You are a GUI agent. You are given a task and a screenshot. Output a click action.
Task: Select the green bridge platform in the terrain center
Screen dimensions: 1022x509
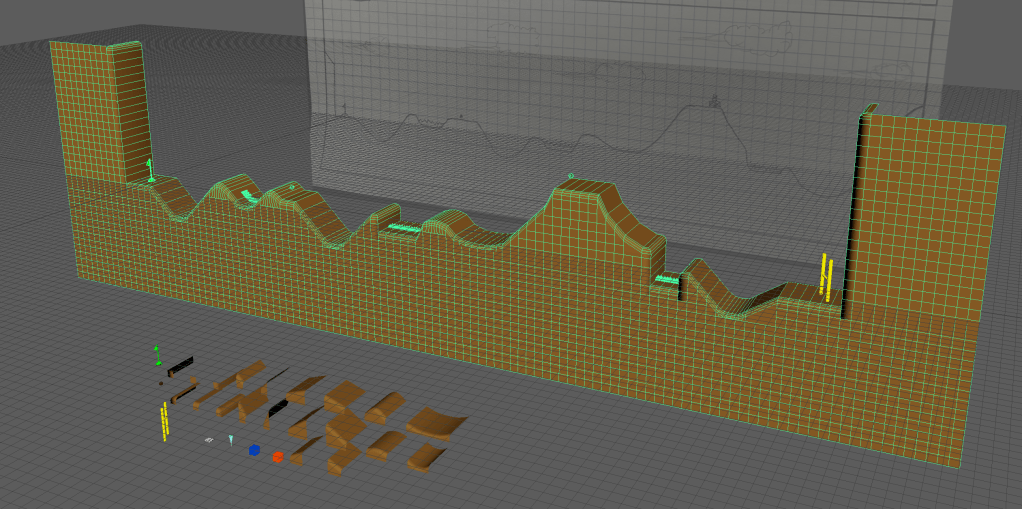point(405,228)
